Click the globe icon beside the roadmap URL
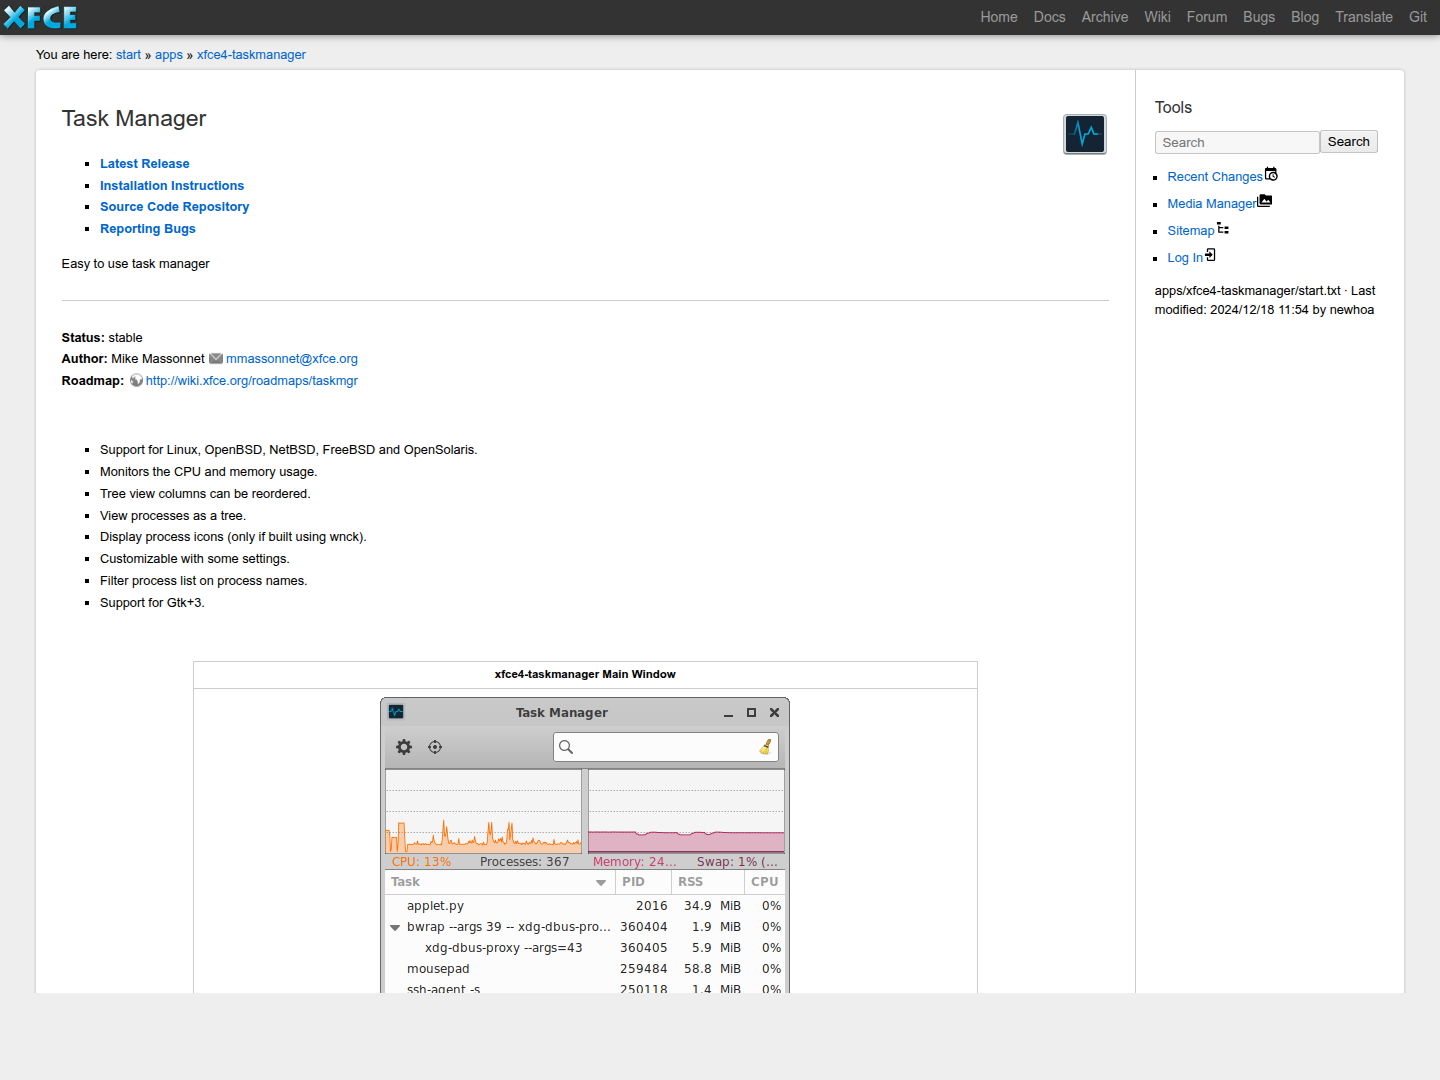The image size is (1440, 1080). (136, 381)
